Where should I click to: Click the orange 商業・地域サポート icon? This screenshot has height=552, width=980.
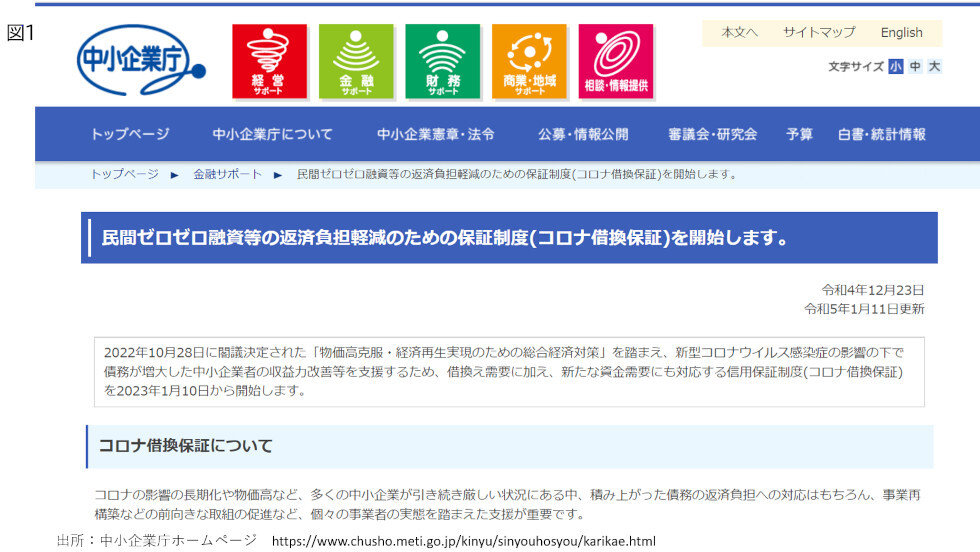click(x=529, y=61)
